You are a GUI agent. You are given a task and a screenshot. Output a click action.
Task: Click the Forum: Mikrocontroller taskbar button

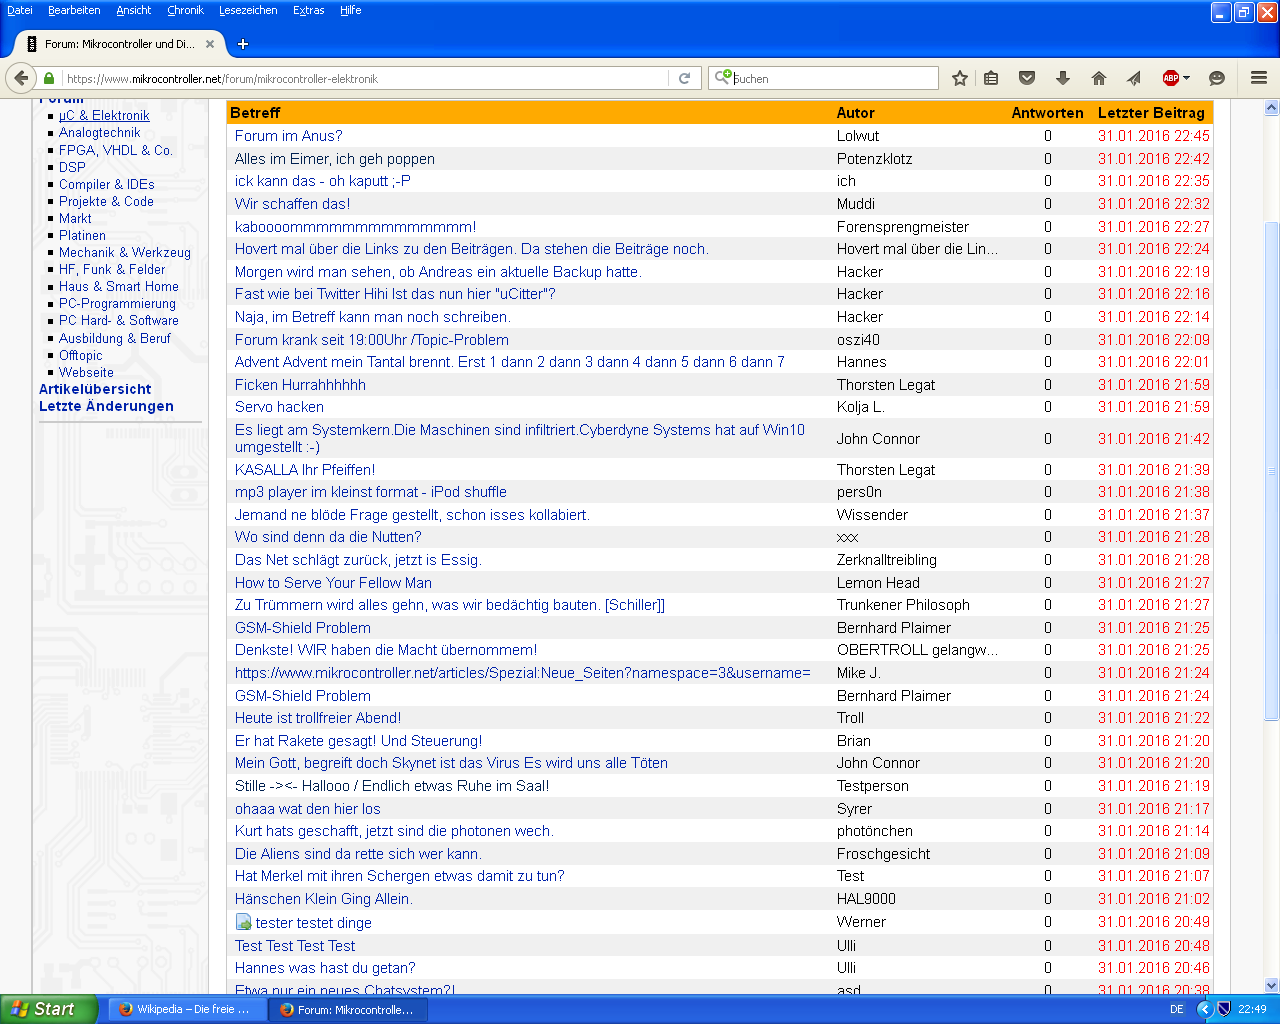348,1009
